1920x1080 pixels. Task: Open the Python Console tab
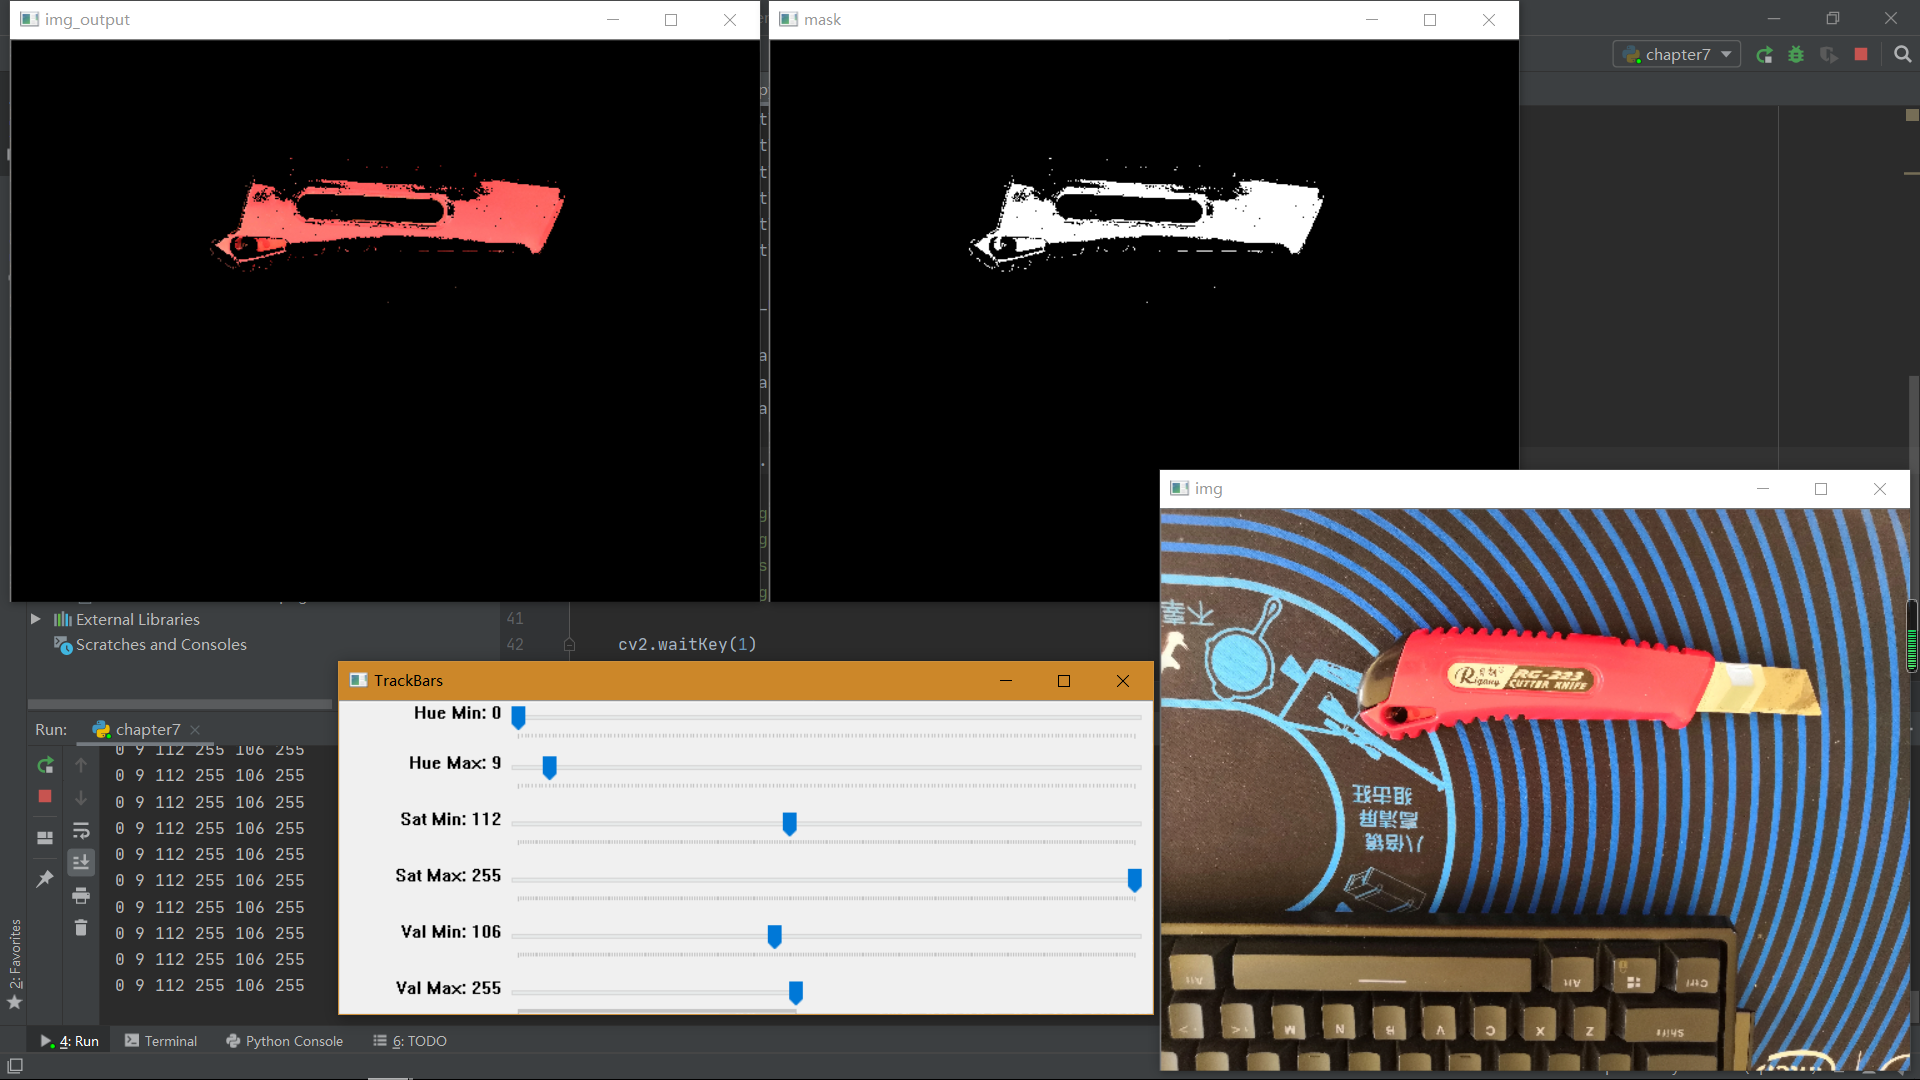(x=284, y=1041)
